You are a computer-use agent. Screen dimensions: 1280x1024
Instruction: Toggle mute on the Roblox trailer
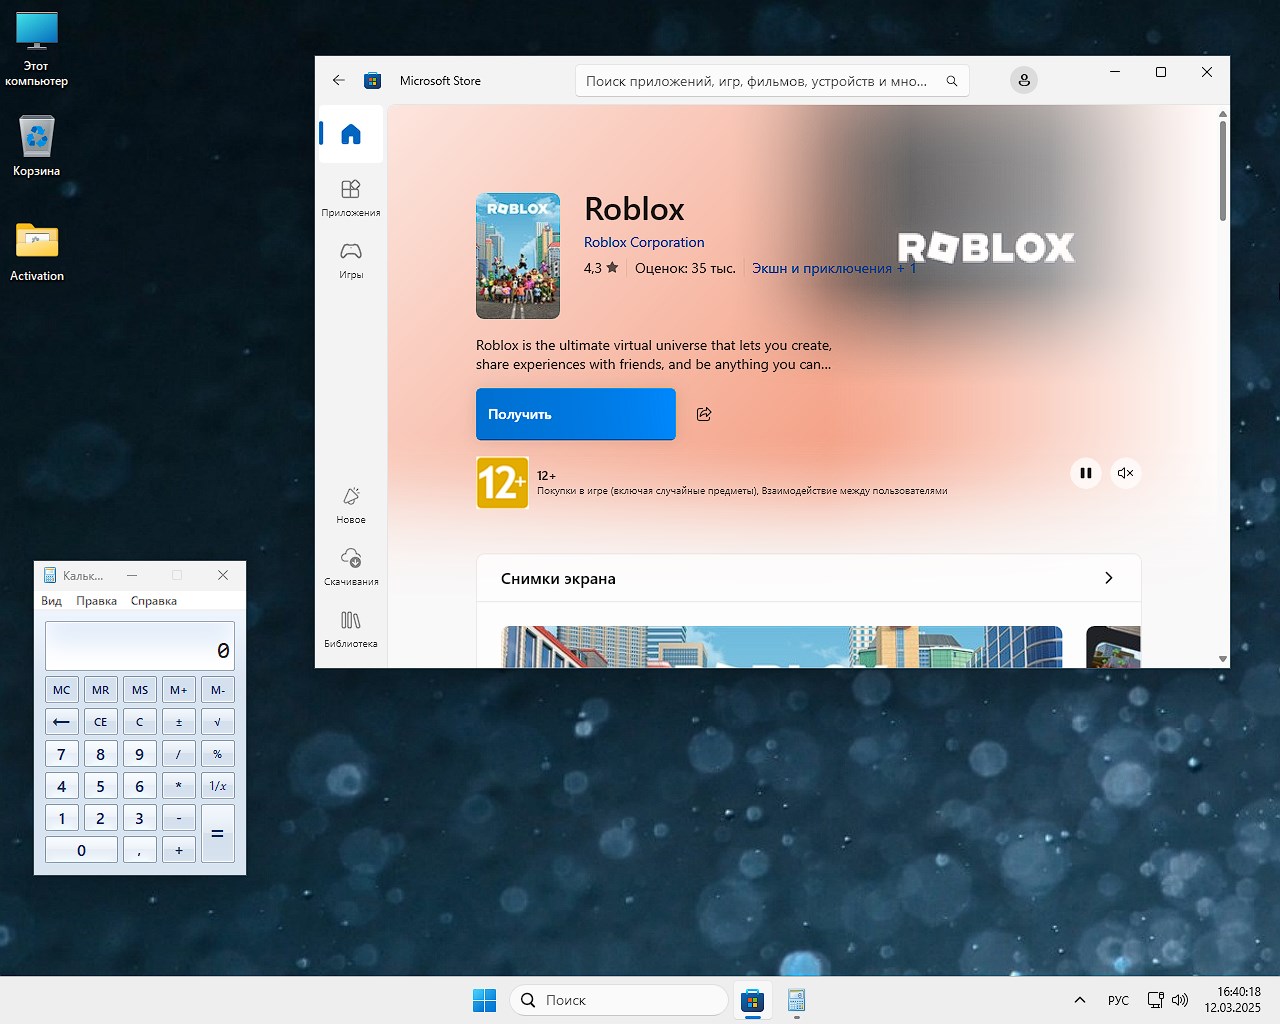pos(1126,473)
